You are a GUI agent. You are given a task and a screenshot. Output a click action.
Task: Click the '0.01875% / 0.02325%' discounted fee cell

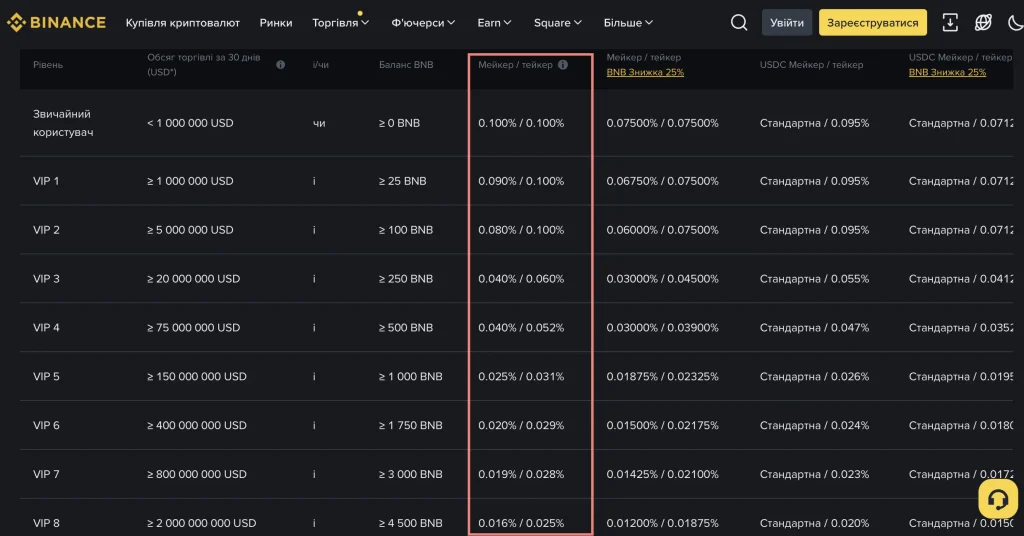tap(662, 377)
